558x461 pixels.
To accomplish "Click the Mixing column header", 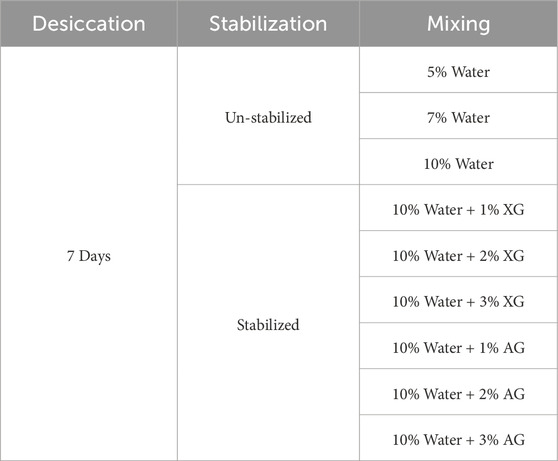I will 458,23.
